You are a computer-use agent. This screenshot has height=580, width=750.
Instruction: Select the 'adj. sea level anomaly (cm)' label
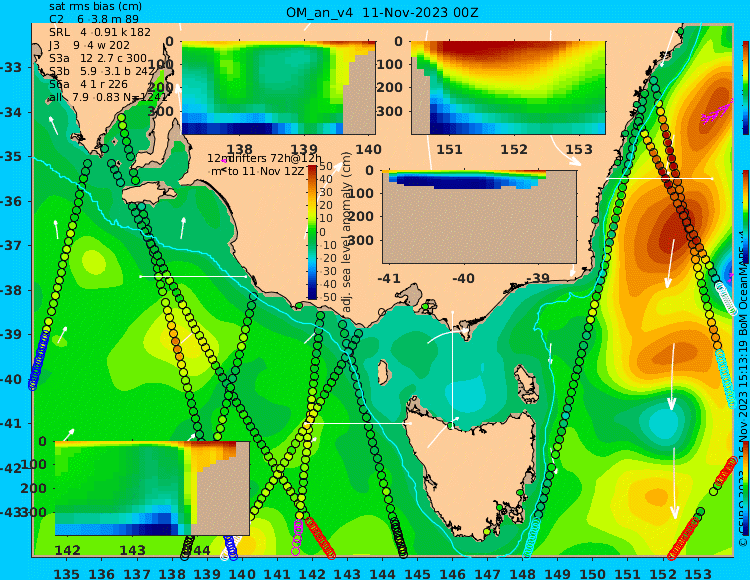tap(347, 231)
